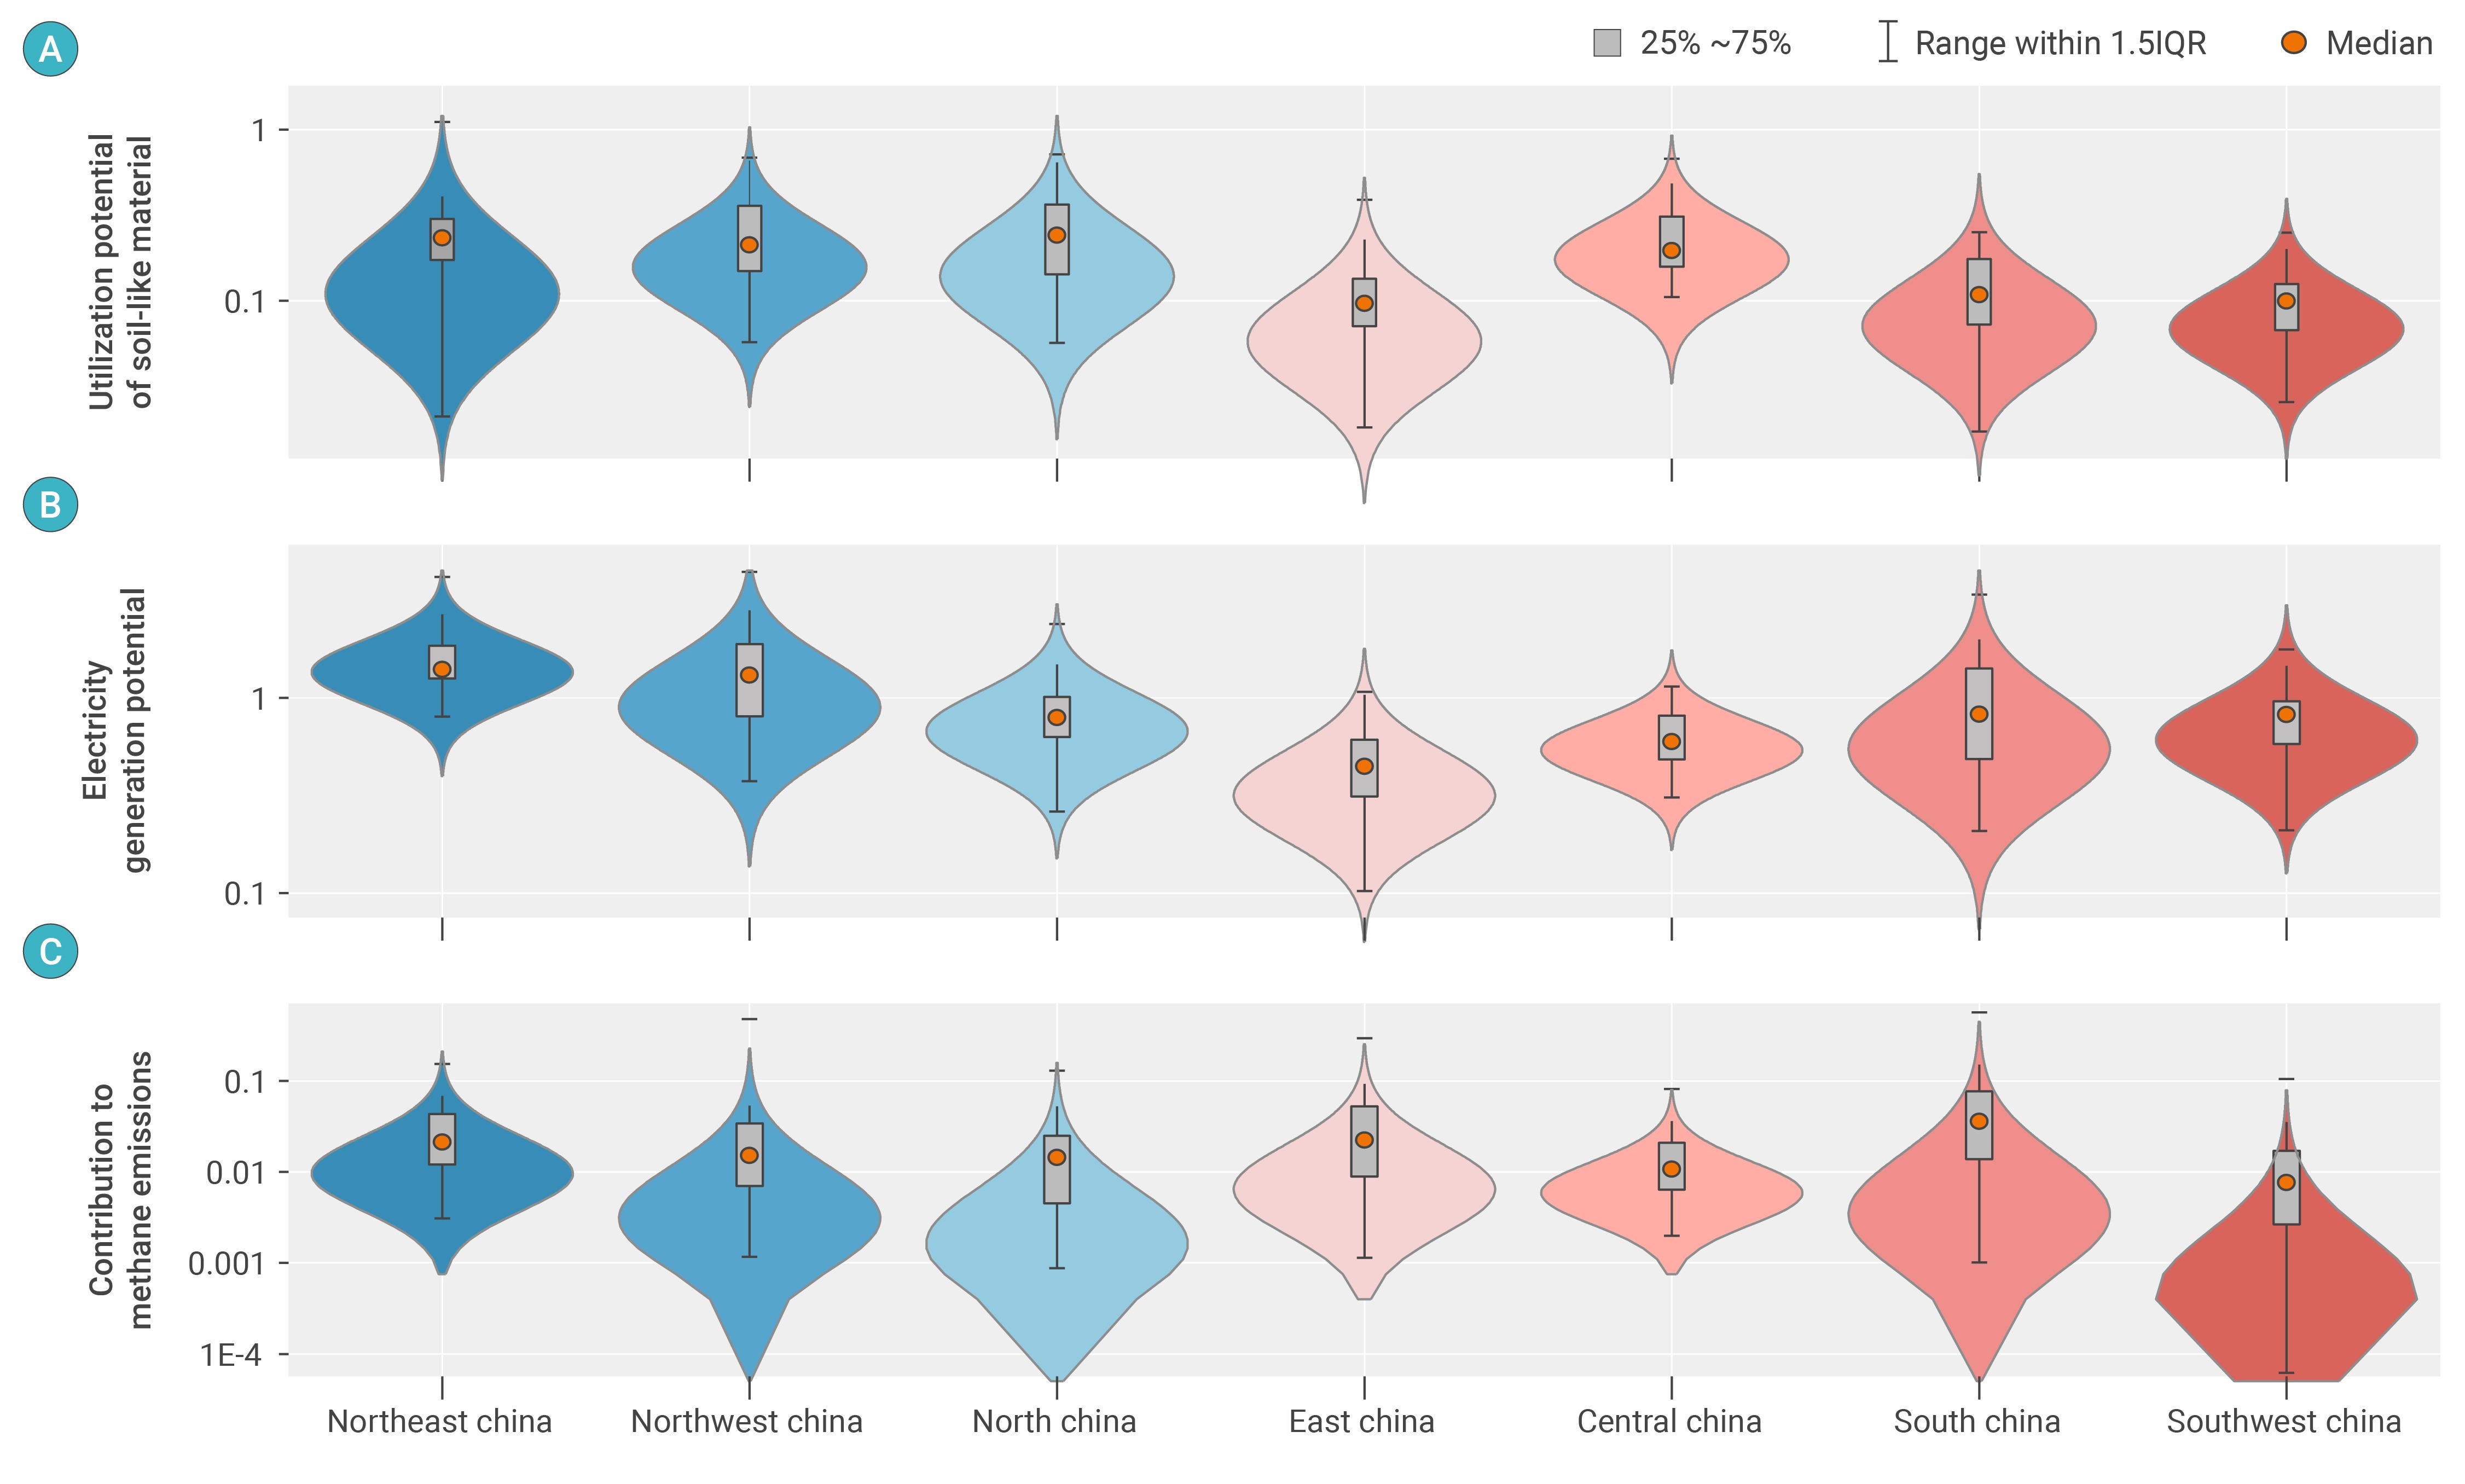This screenshot has width=2465, height=1484.
Task: Click the "1E-4" tick label
Action: point(230,1355)
